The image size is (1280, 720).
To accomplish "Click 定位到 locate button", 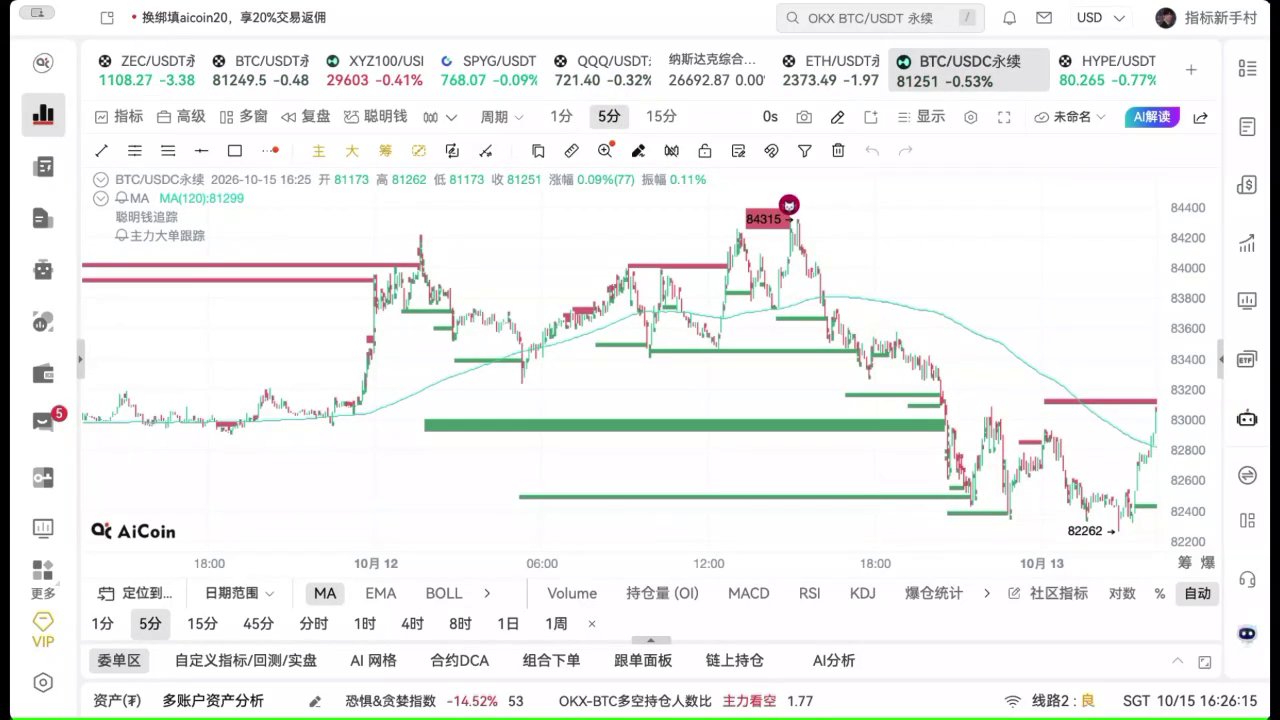I will pyautogui.click(x=137, y=593).
